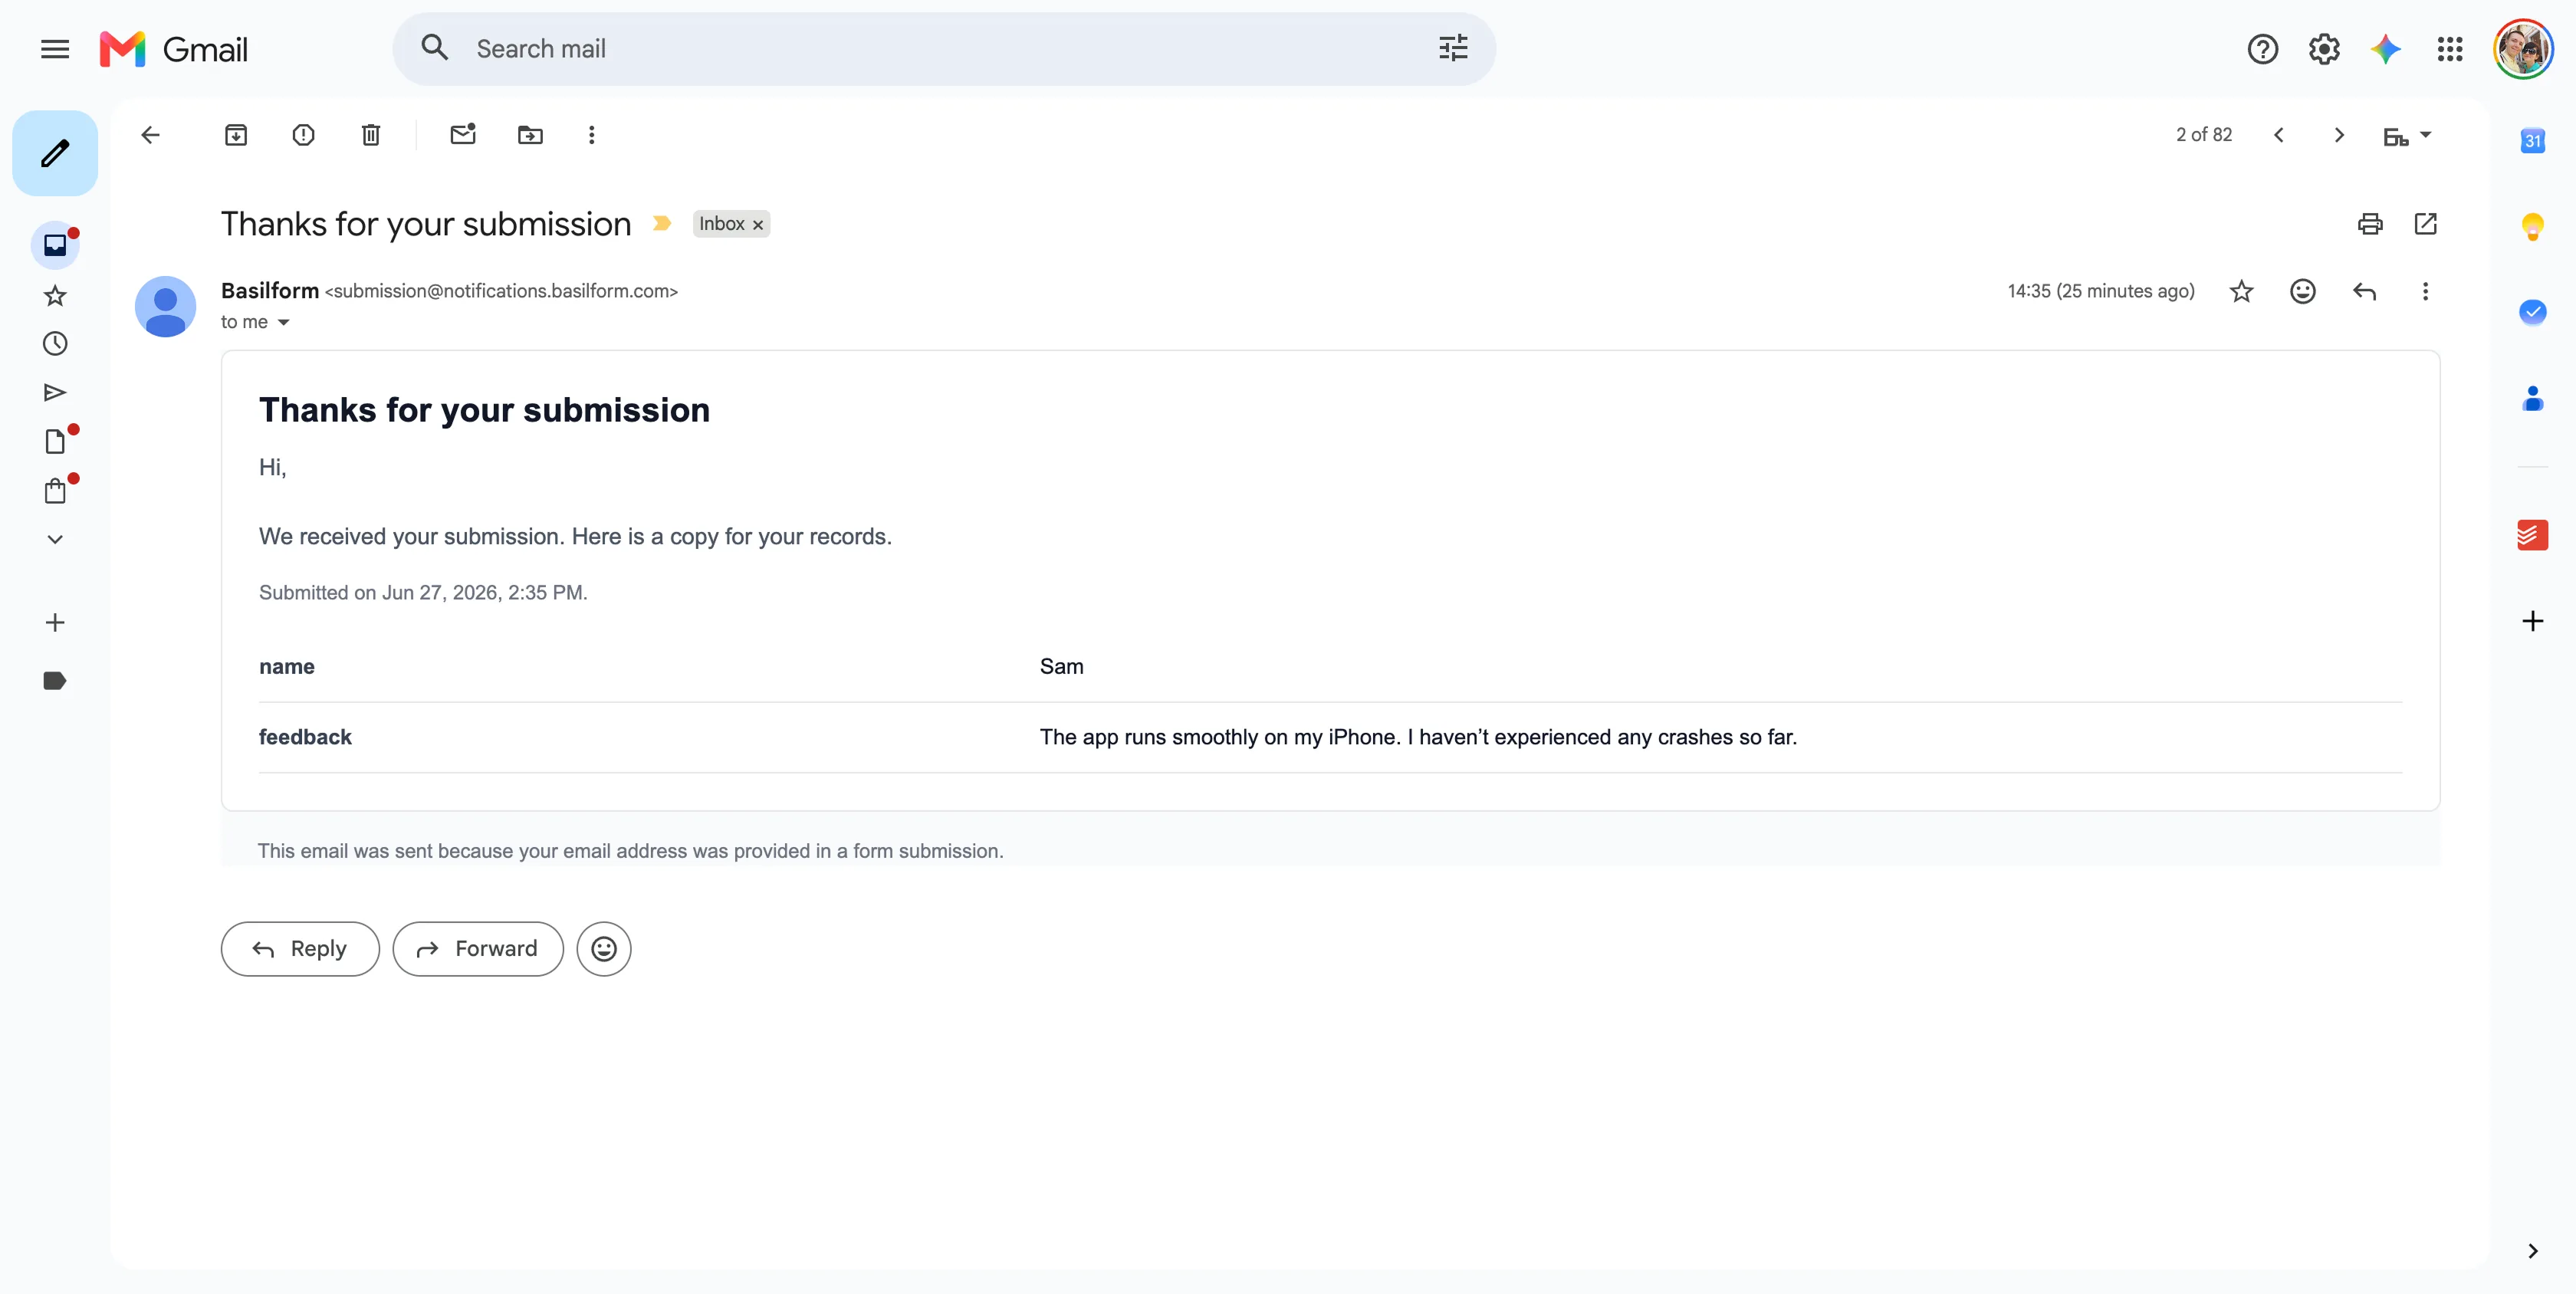
Task: Go back to inbox arrow
Action: point(151,135)
